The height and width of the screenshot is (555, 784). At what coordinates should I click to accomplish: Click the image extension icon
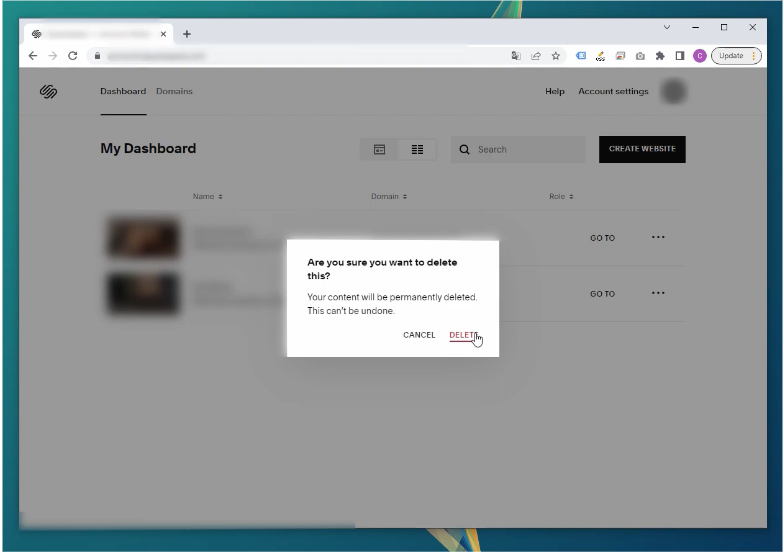coord(620,56)
